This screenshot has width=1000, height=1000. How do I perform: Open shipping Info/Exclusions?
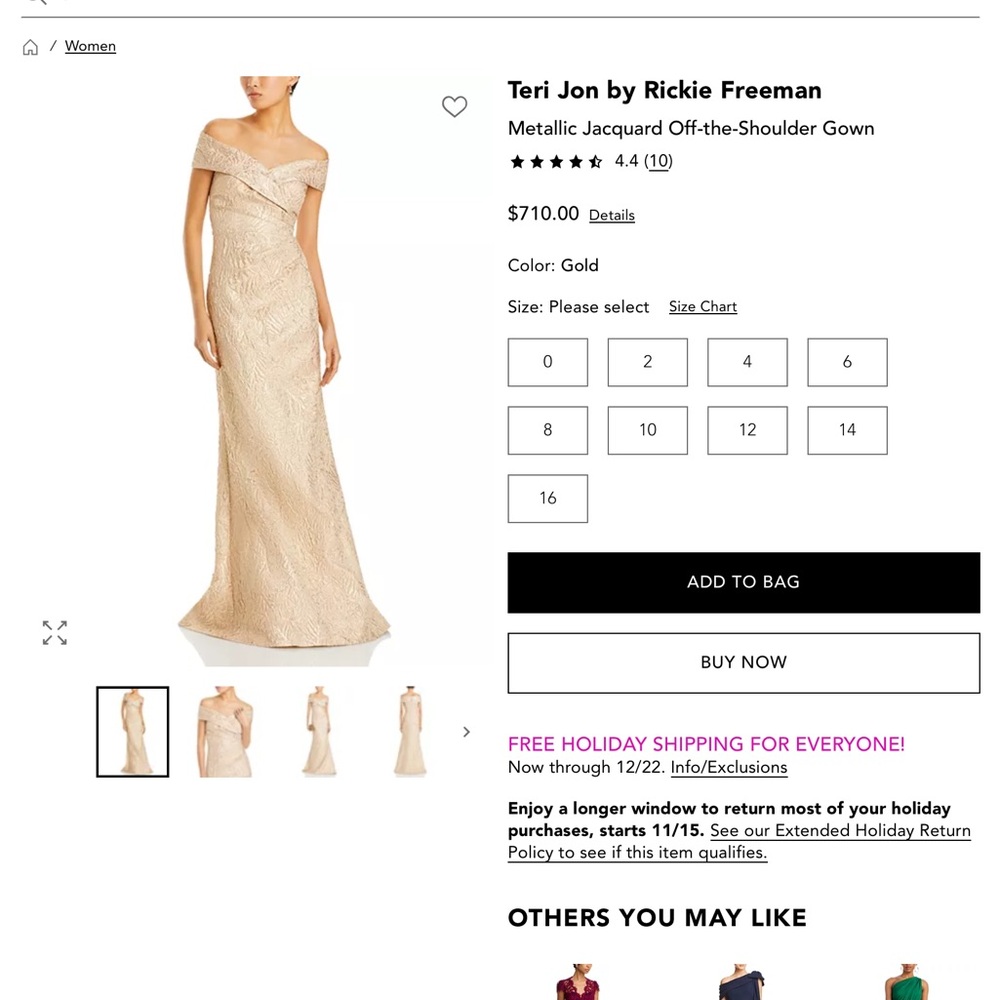pyautogui.click(x=728, y=767)
